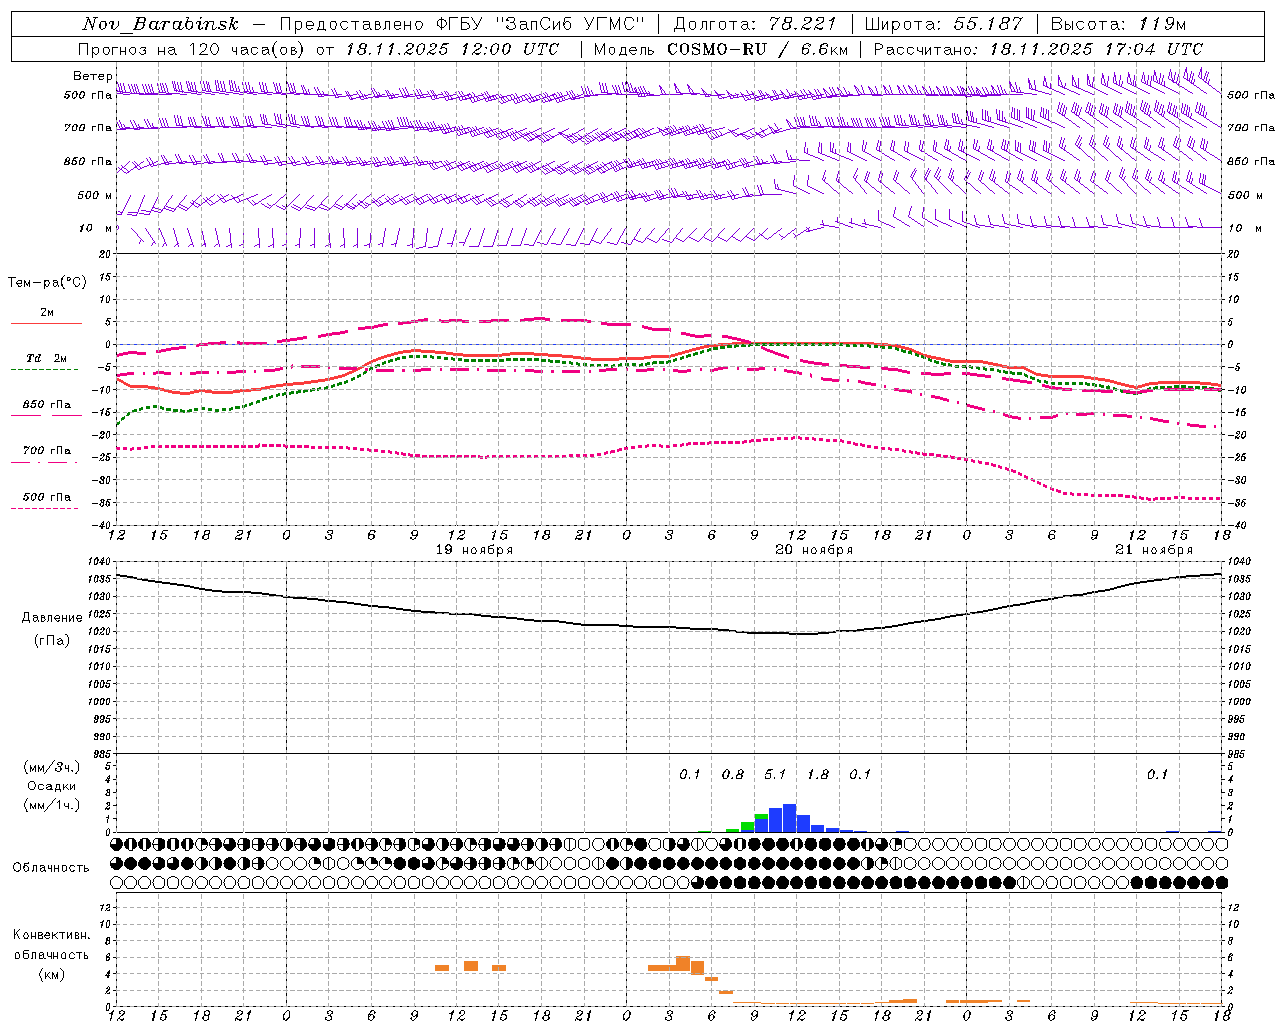Image resolution: width=1280 pixels, height=1024 pixels.
Task: Click the 0.8 precipitation total value
Action: (733, 774)
